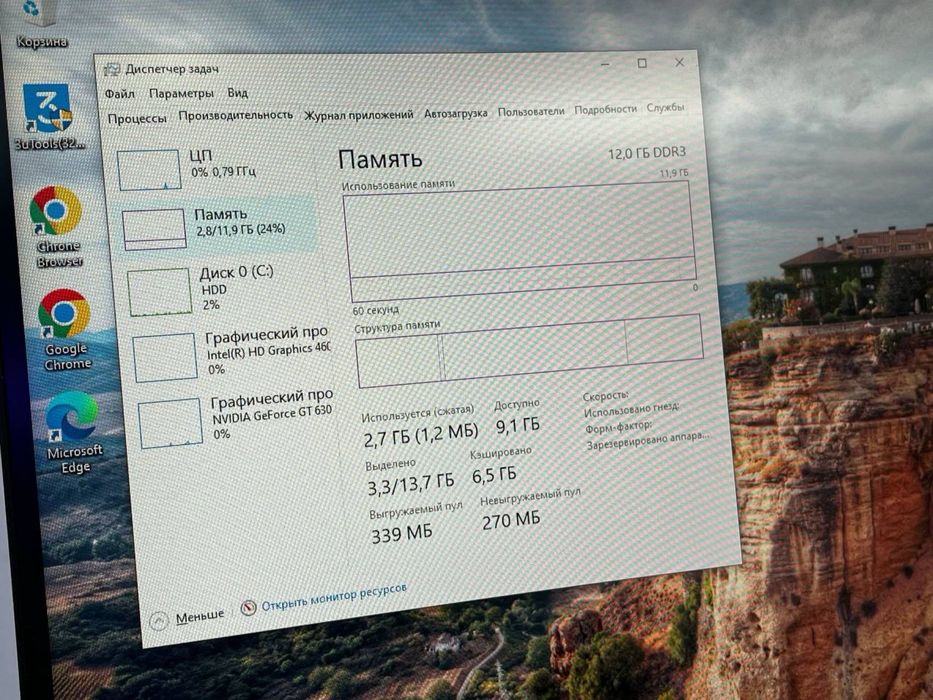Screen dimensions: 933x700
Task: Launch 3uTools(32...) desktop shortcut
Action: [49, 116]
